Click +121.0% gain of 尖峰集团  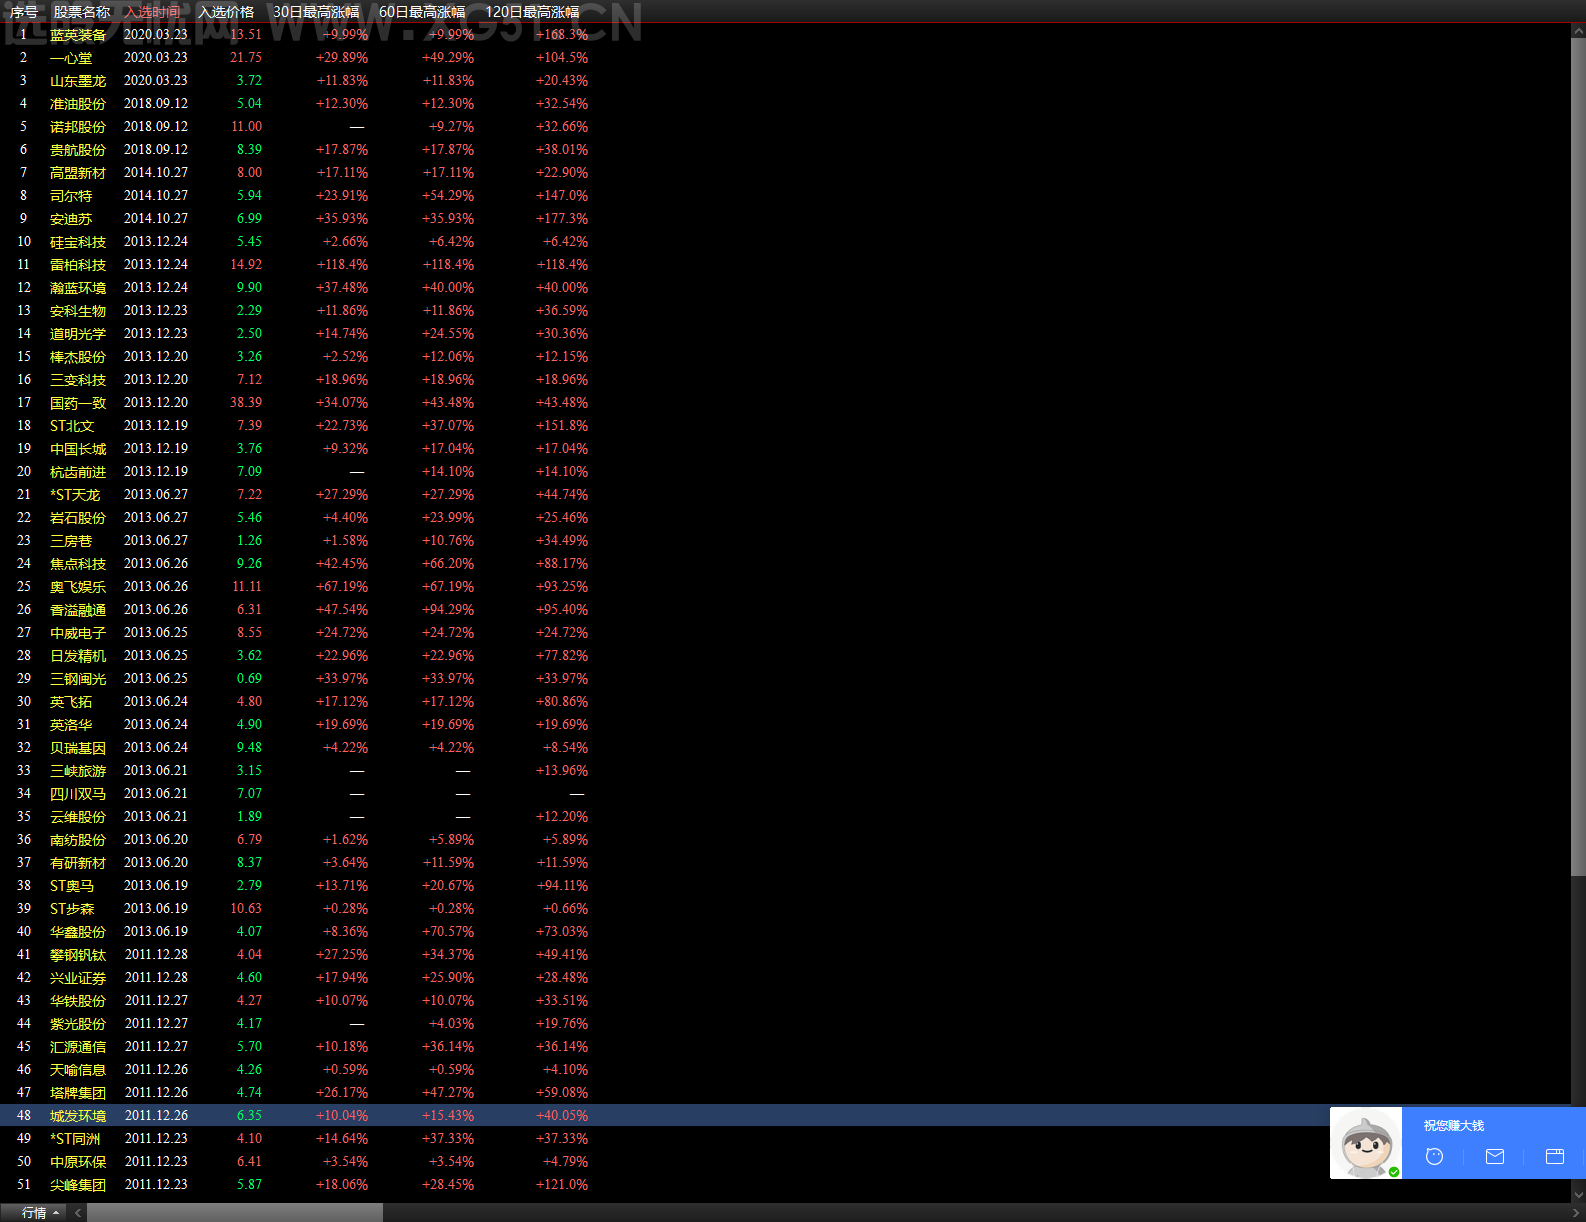[562, 1184]
